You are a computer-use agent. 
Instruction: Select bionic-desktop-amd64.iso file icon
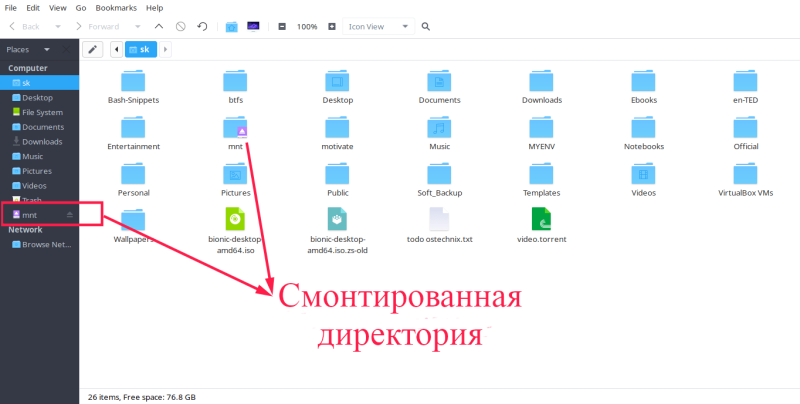tap(234, 219)
